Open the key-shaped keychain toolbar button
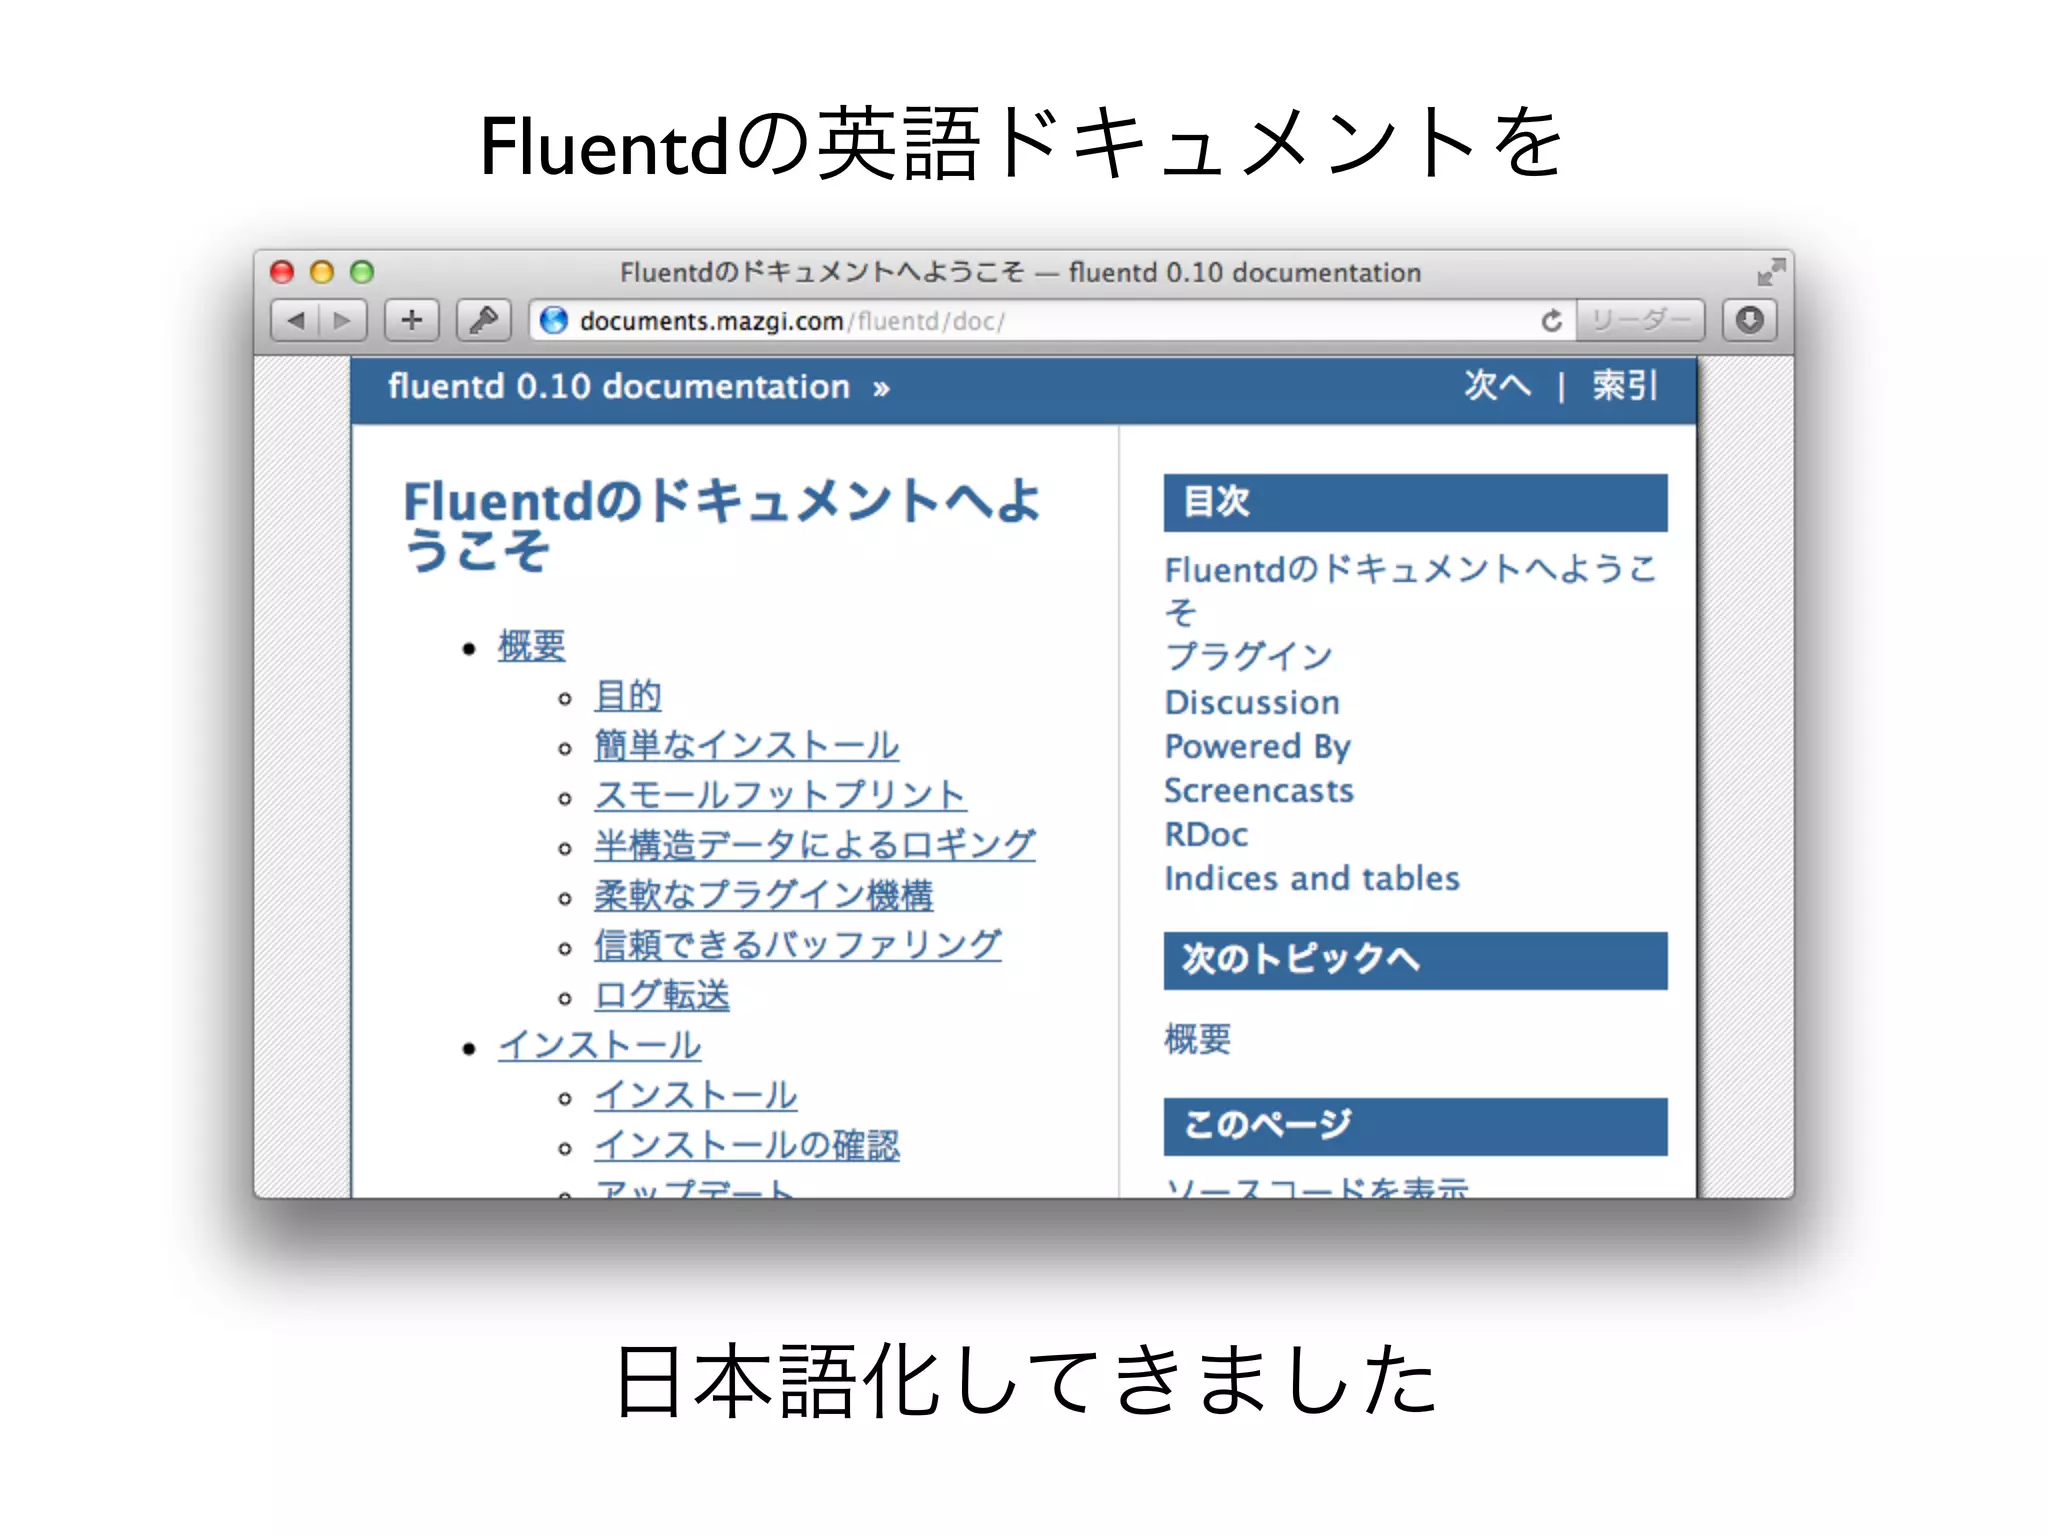This screenshot has height=1536, width=2048. 484,321
